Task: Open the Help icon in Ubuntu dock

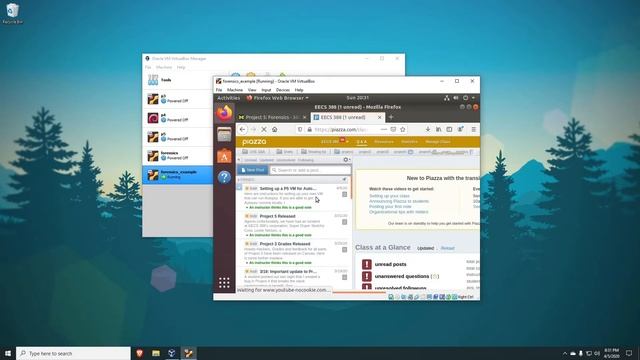Action: tap(224, 177)
